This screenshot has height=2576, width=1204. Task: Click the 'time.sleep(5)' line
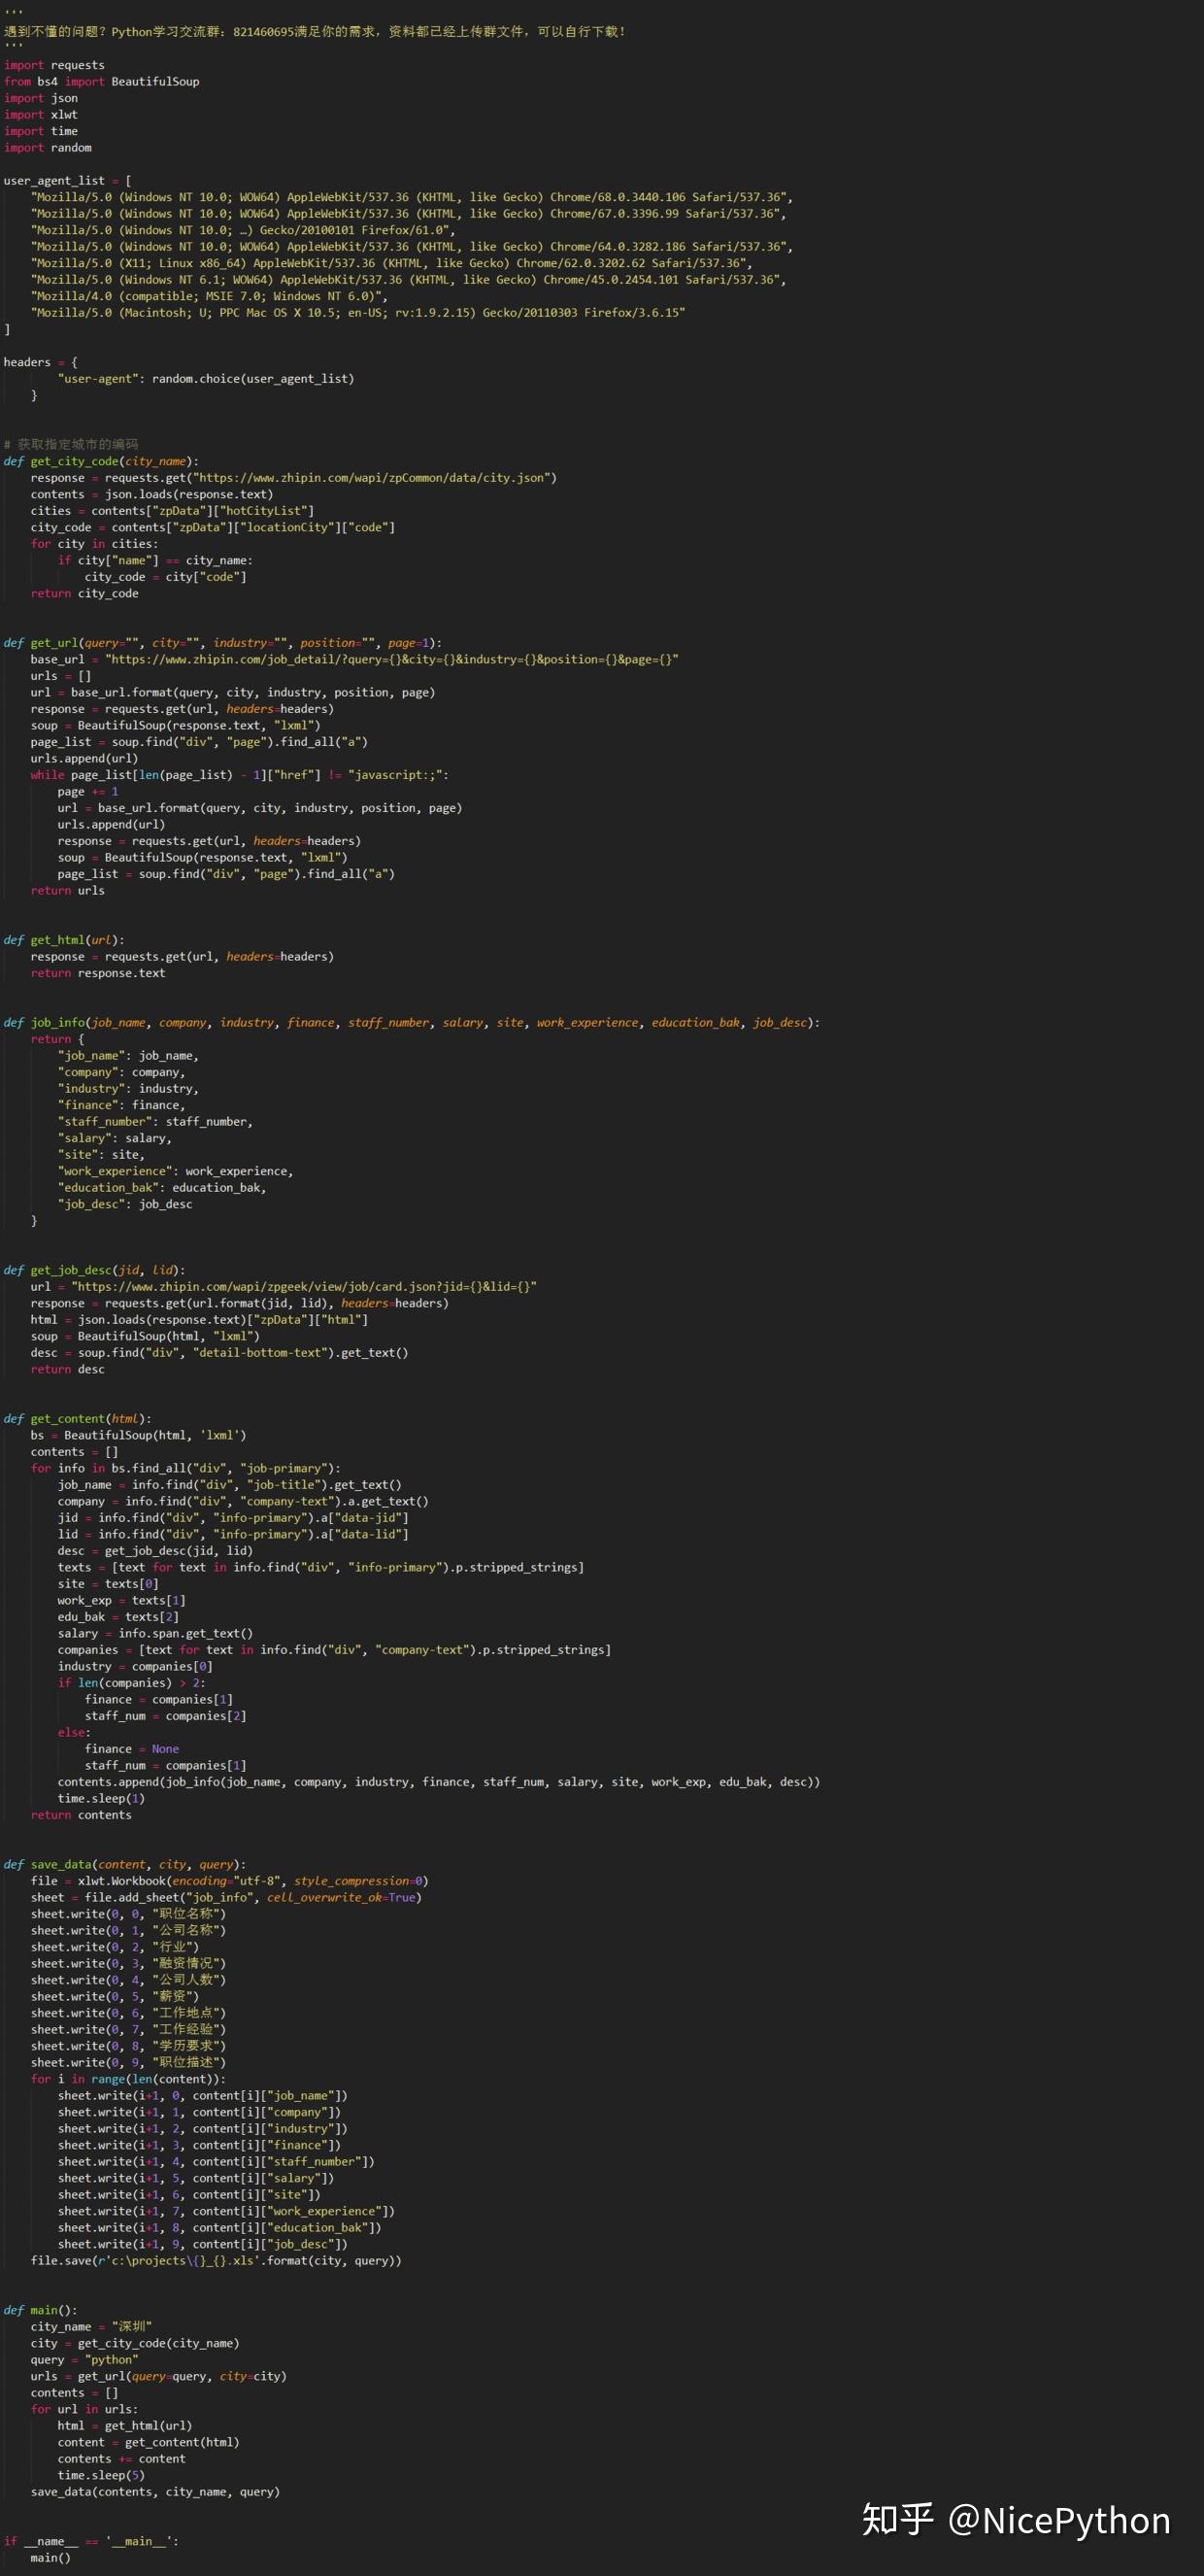pos(101,2475)
